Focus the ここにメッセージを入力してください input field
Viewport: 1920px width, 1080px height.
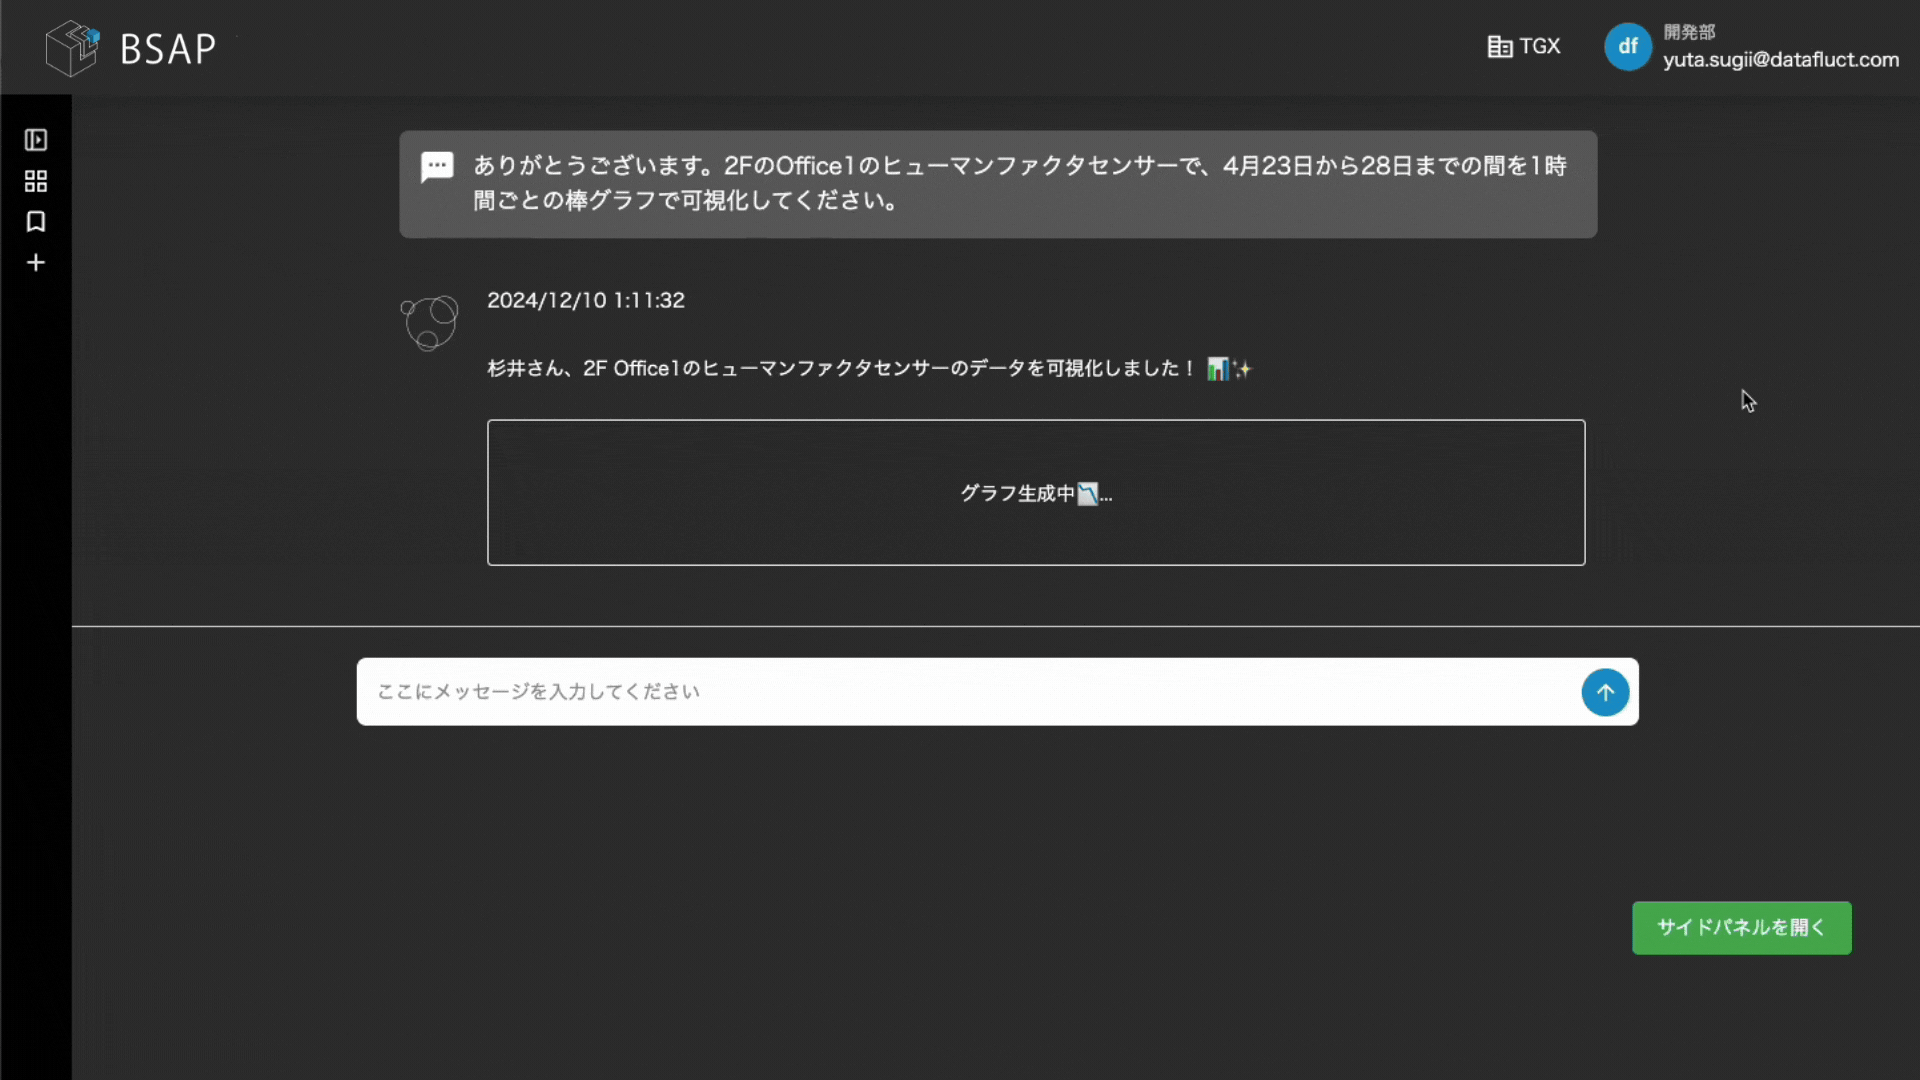coord(960,692)
